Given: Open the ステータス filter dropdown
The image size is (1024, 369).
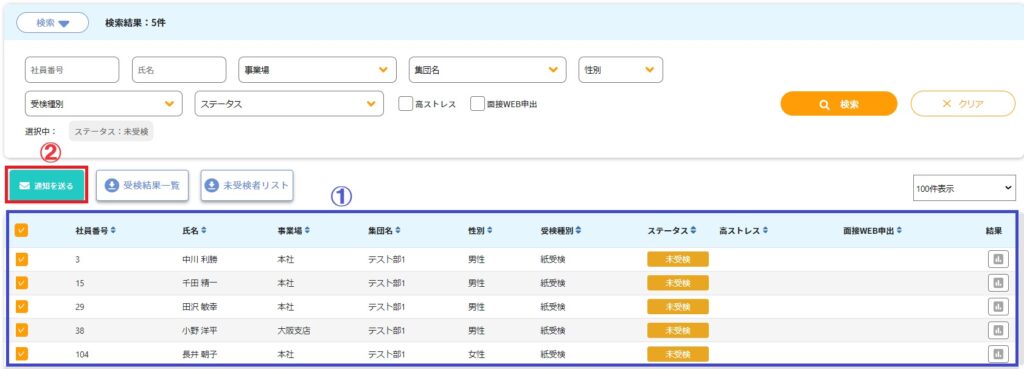Looking at the screenshot, I should click(289, 104).
